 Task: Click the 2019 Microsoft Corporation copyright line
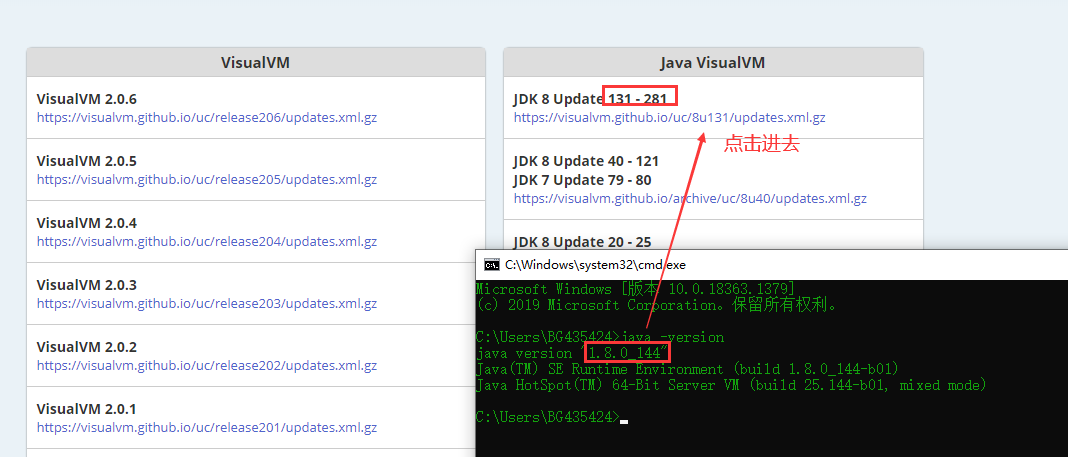(657, 305)
